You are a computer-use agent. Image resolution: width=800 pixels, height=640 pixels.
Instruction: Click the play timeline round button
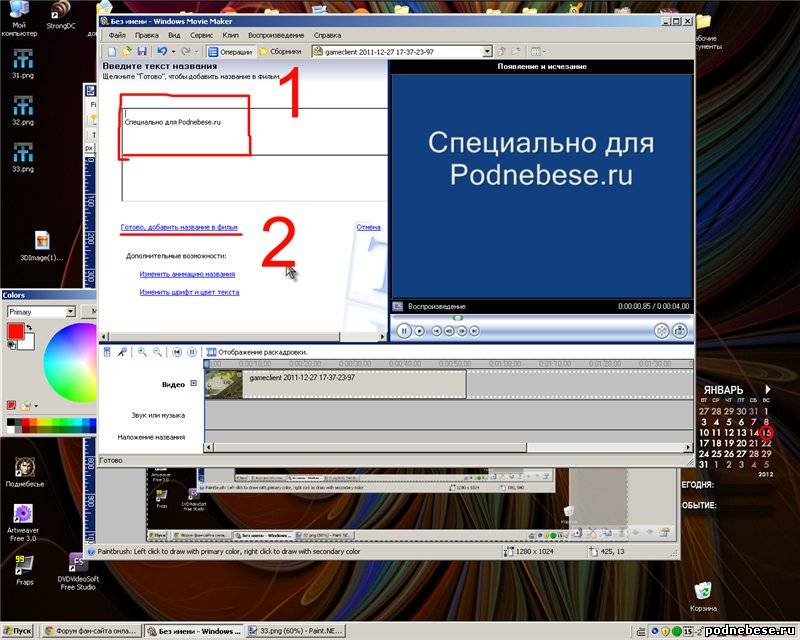(x=192, y=352)
